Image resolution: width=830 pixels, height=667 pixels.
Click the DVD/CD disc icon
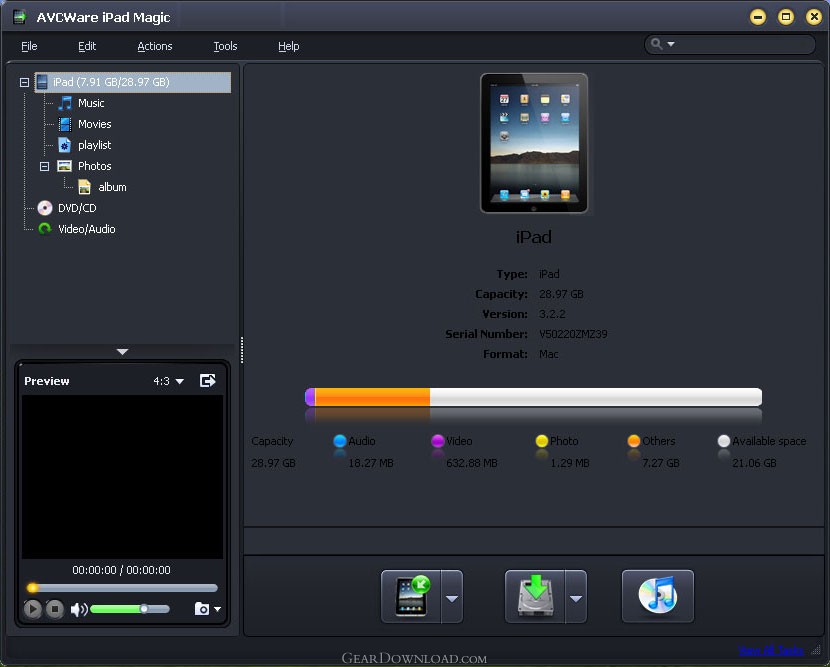[45, 208]
